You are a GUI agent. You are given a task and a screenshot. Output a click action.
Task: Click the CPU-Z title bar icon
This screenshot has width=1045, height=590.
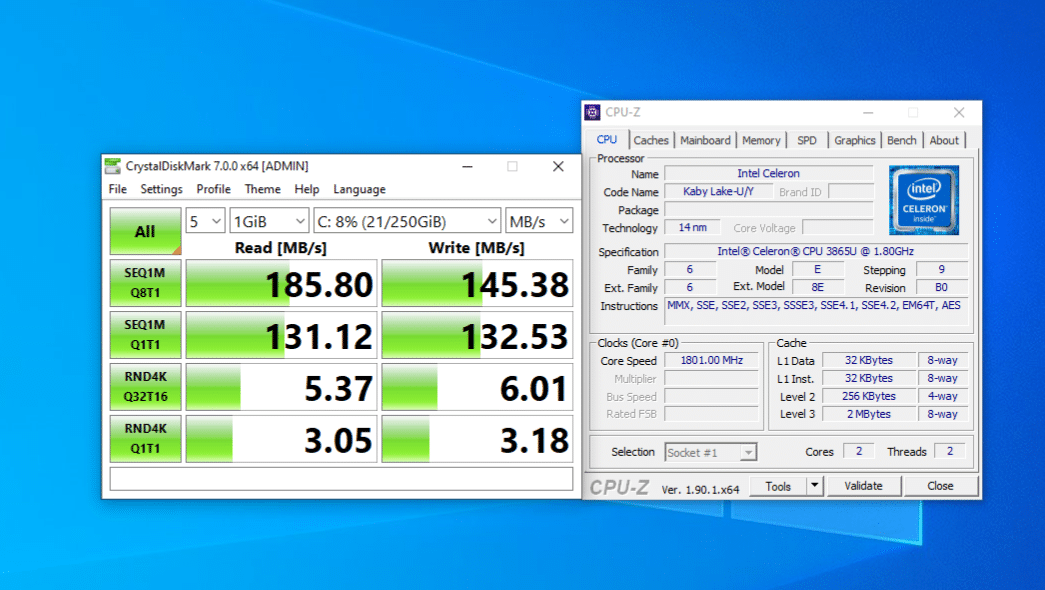[592, 113]
